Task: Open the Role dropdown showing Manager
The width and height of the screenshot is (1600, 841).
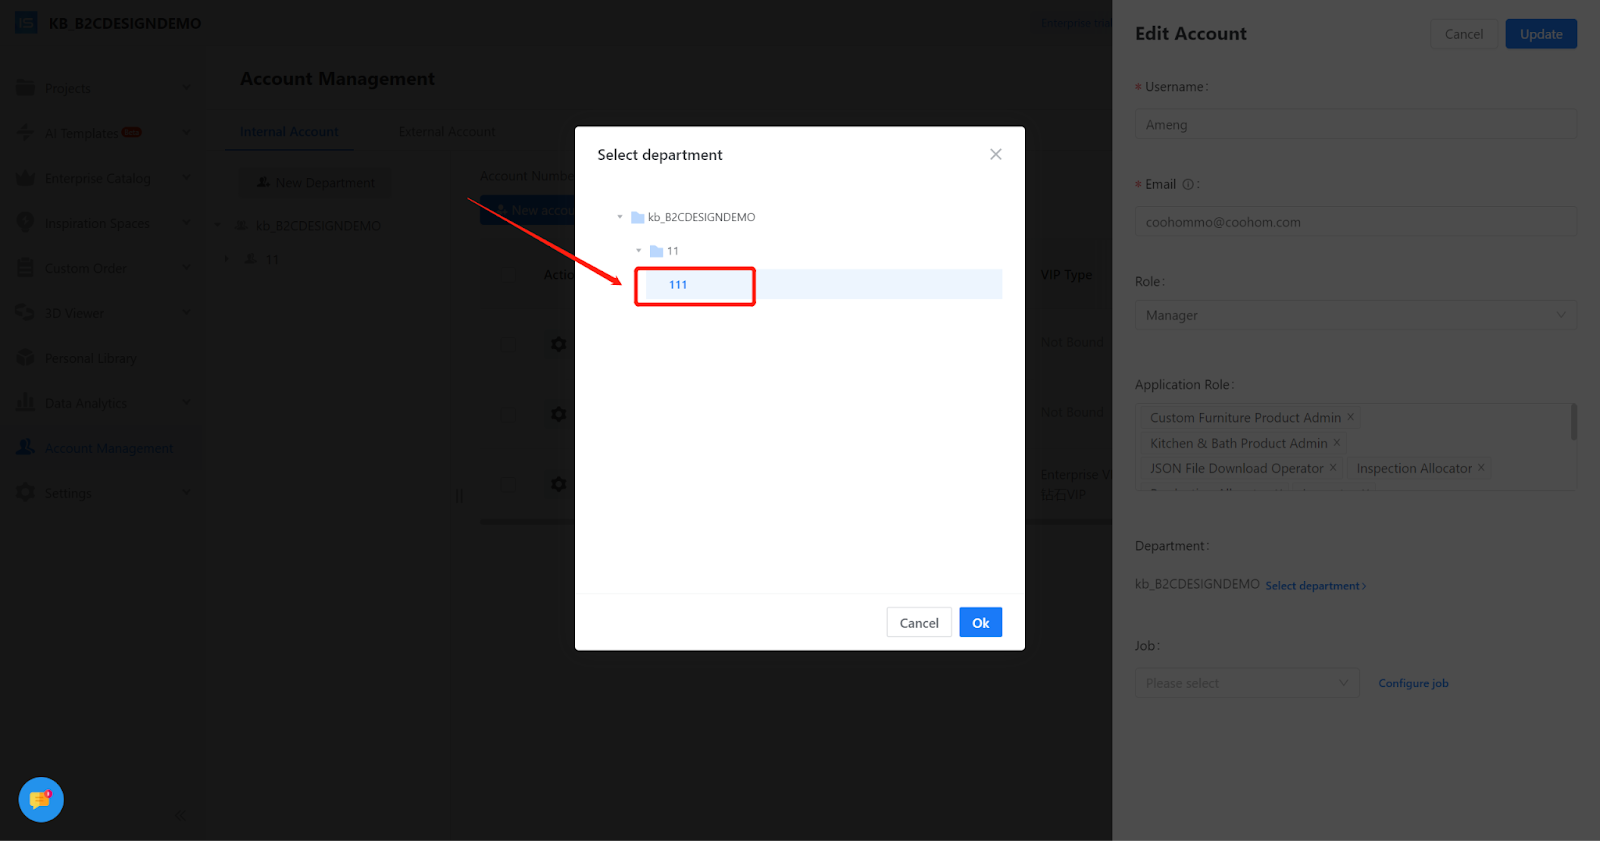Action: point(1355,315)
